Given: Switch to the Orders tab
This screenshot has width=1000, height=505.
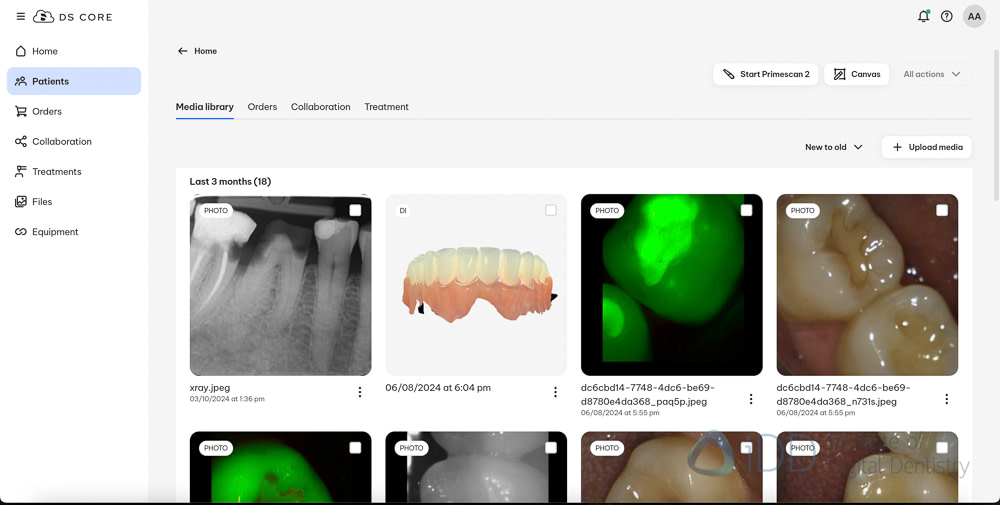Looking at the screenshot, I should pos(262,107).
